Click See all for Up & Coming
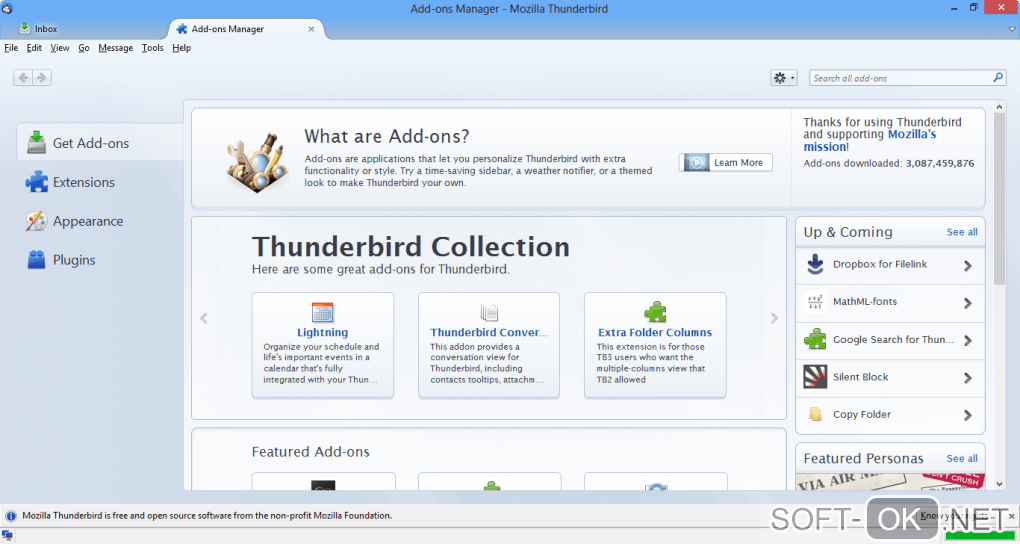Screen dimensions: 1020x544 [961, 232]
